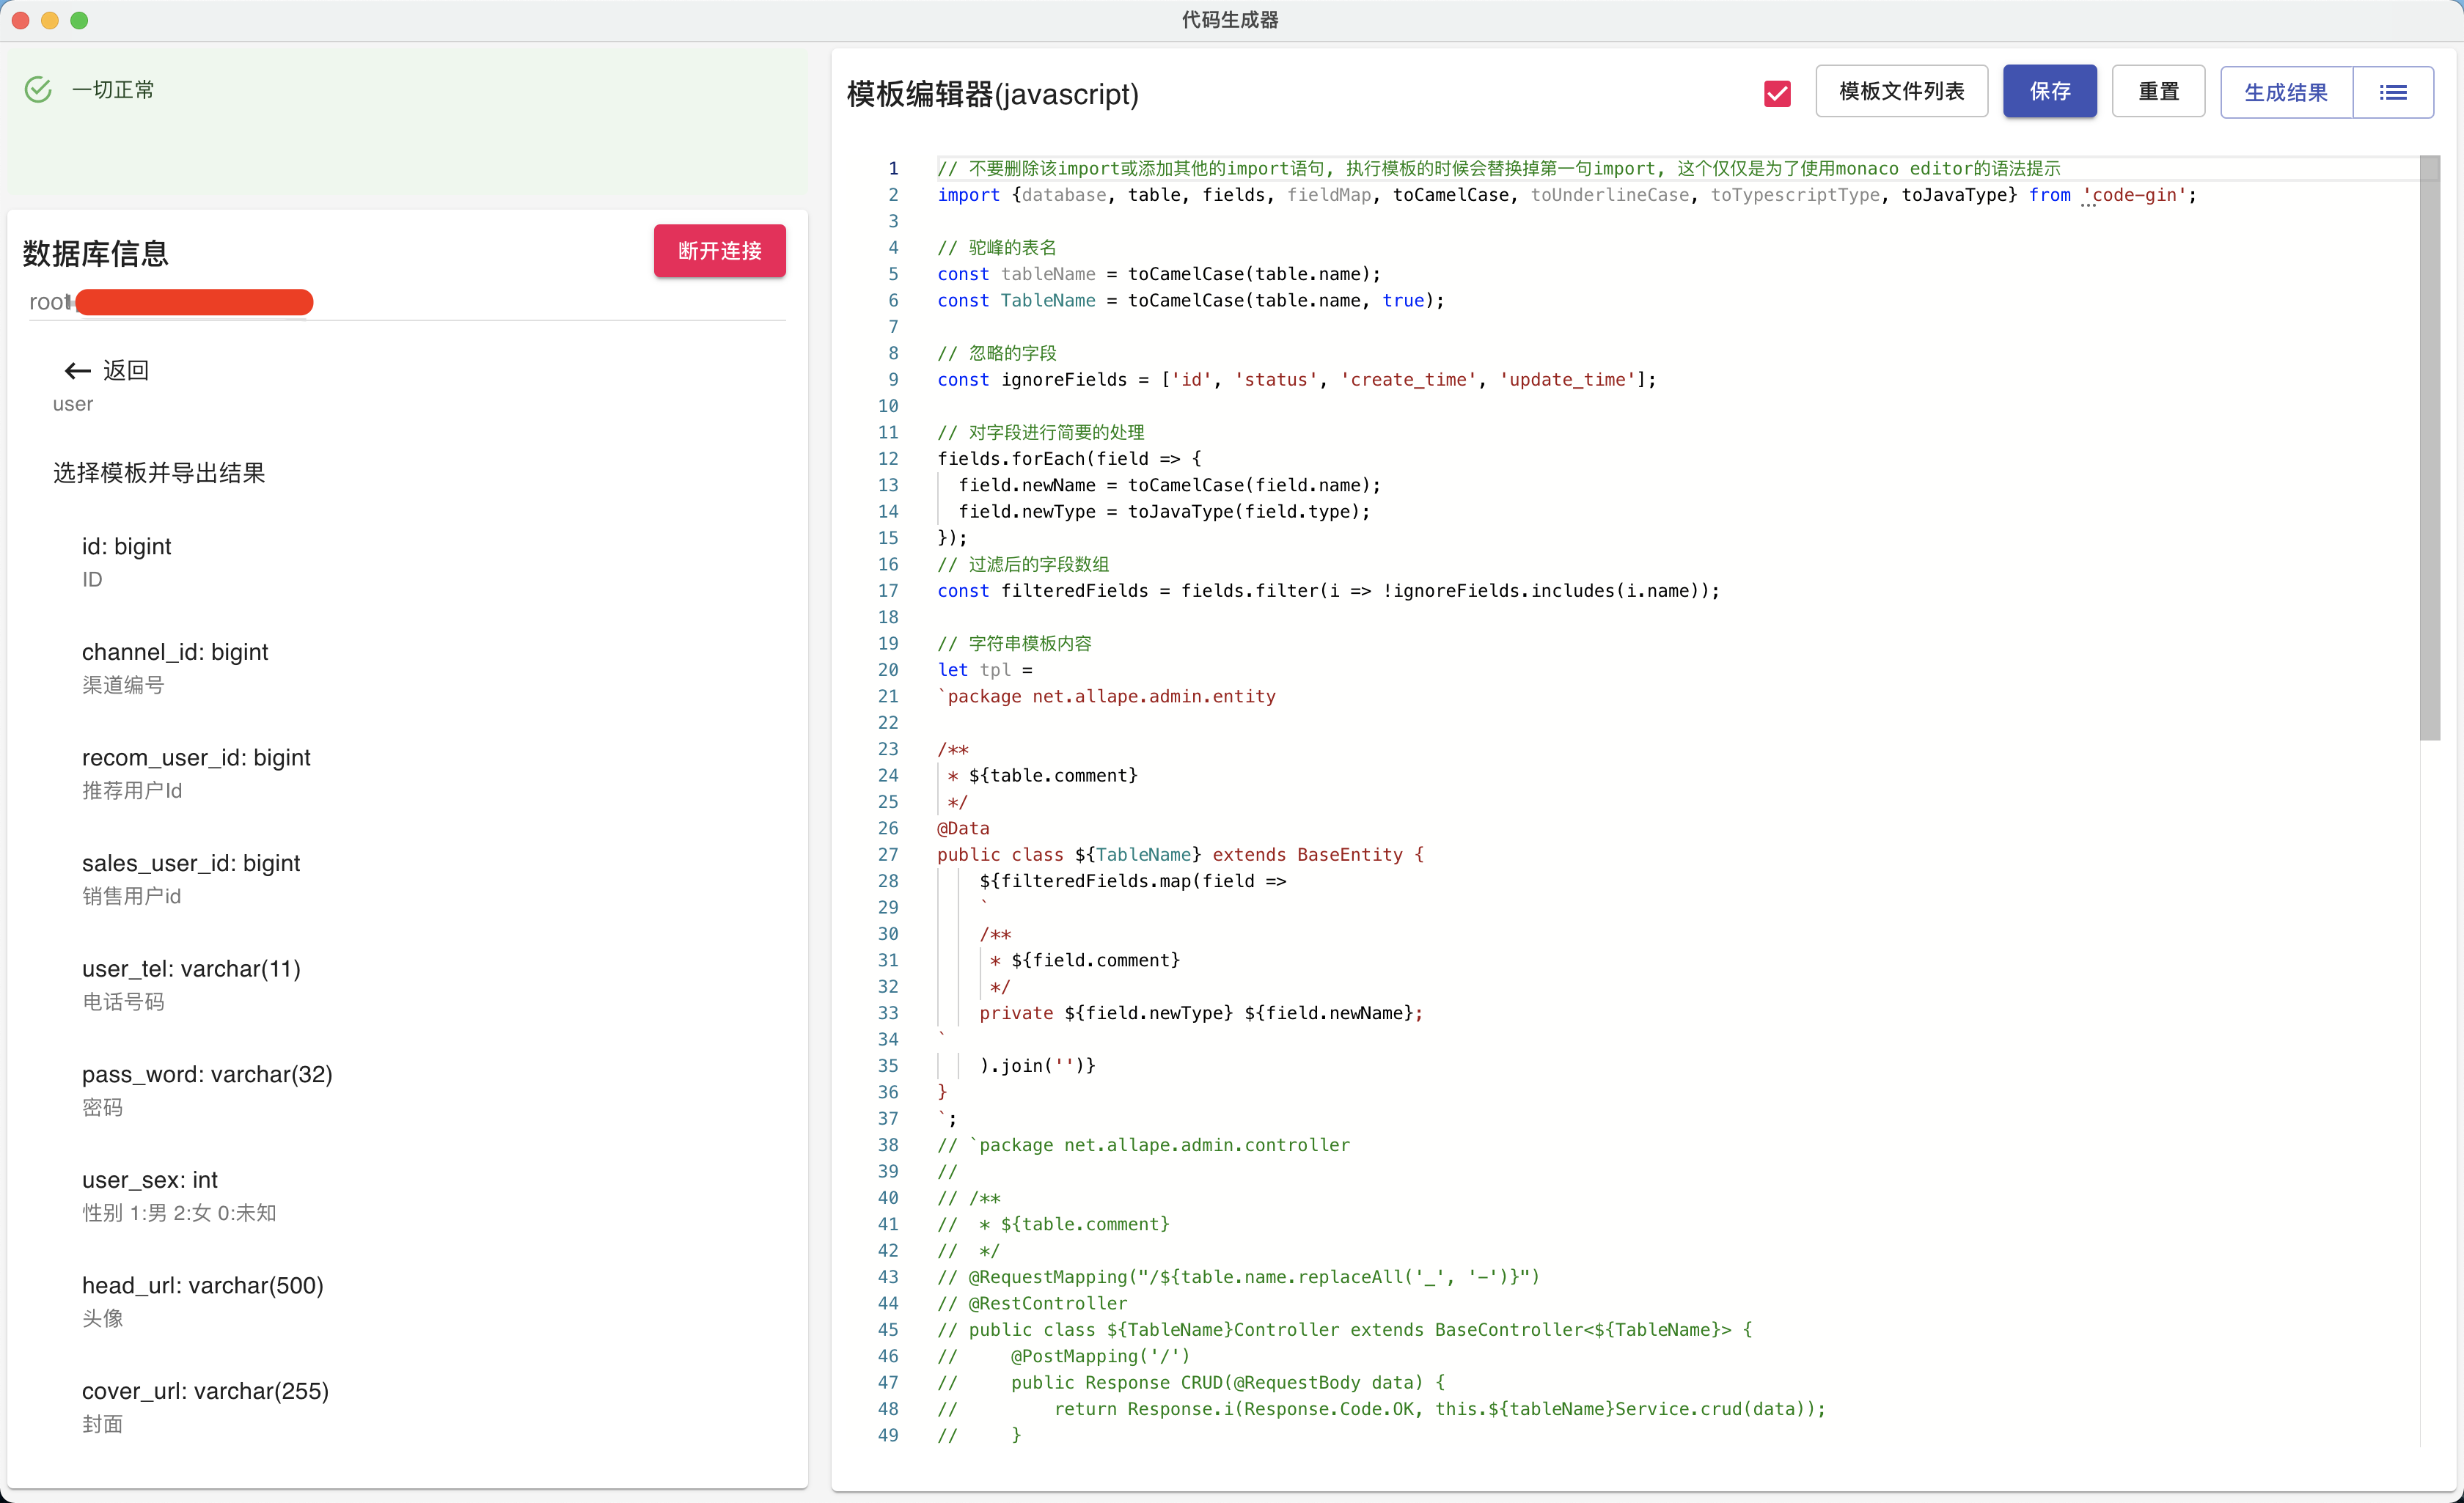Save the template with 保存
The image size is (2464, 1503).
[x=2049, y=92]
